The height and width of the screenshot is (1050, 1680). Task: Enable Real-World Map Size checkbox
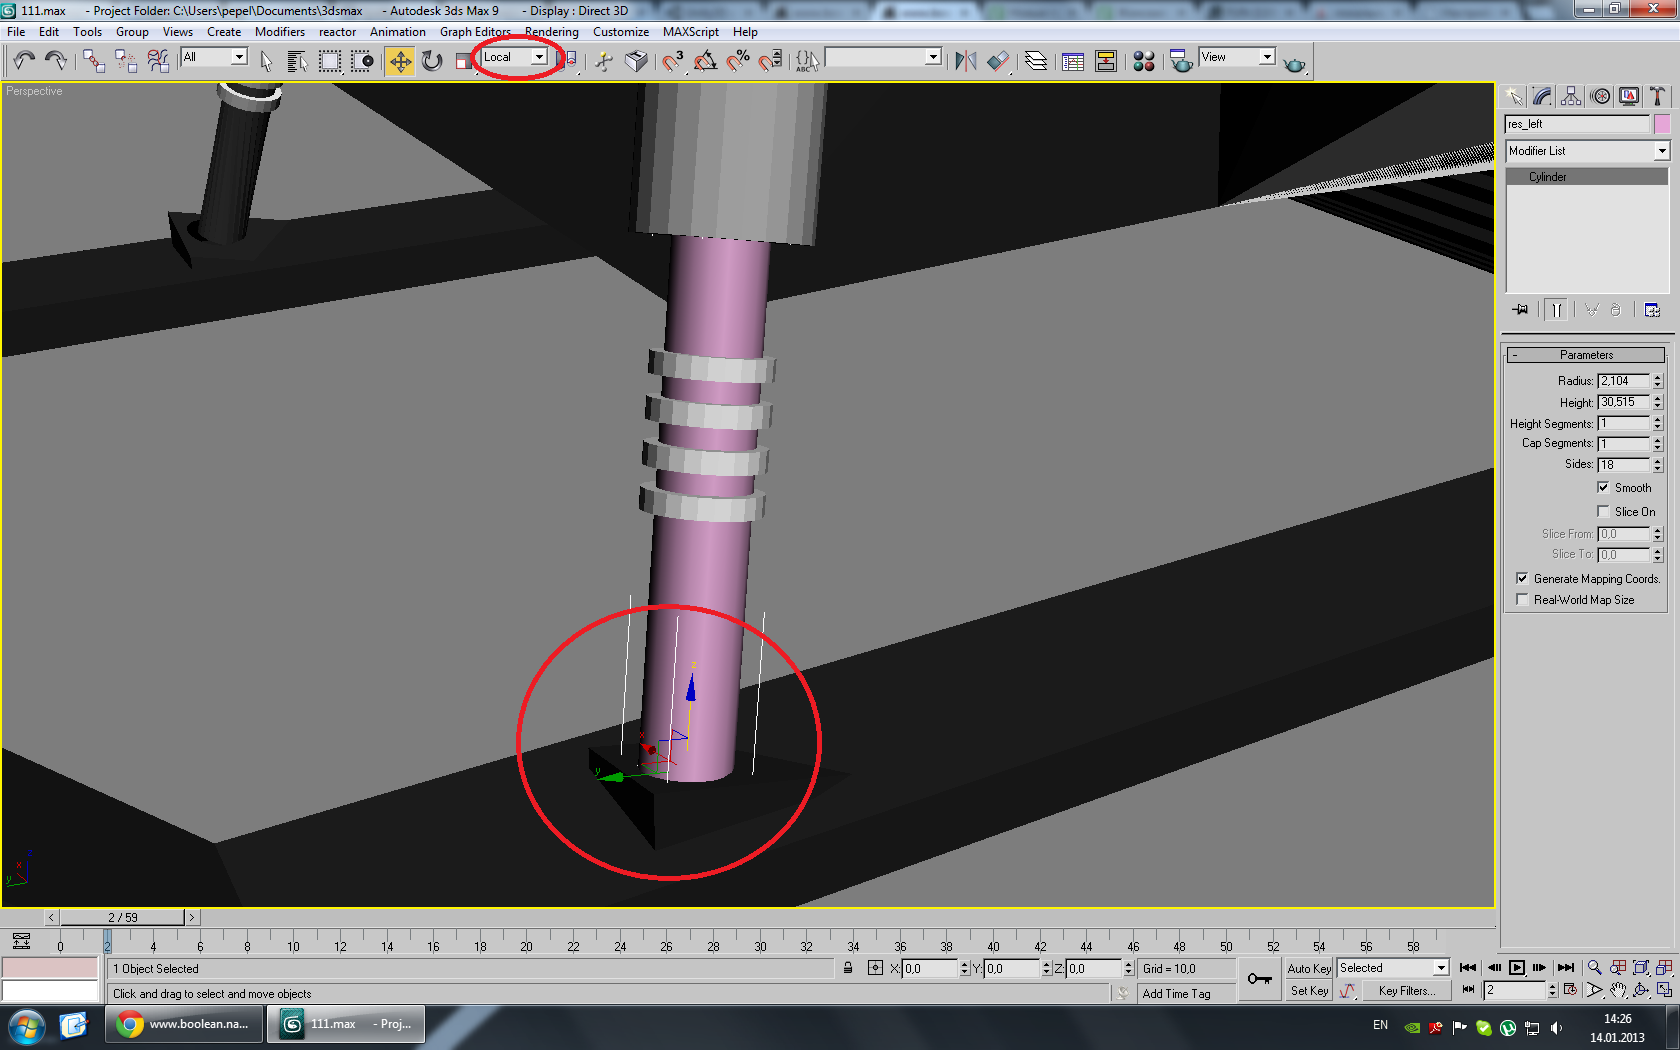[1522, 600]
